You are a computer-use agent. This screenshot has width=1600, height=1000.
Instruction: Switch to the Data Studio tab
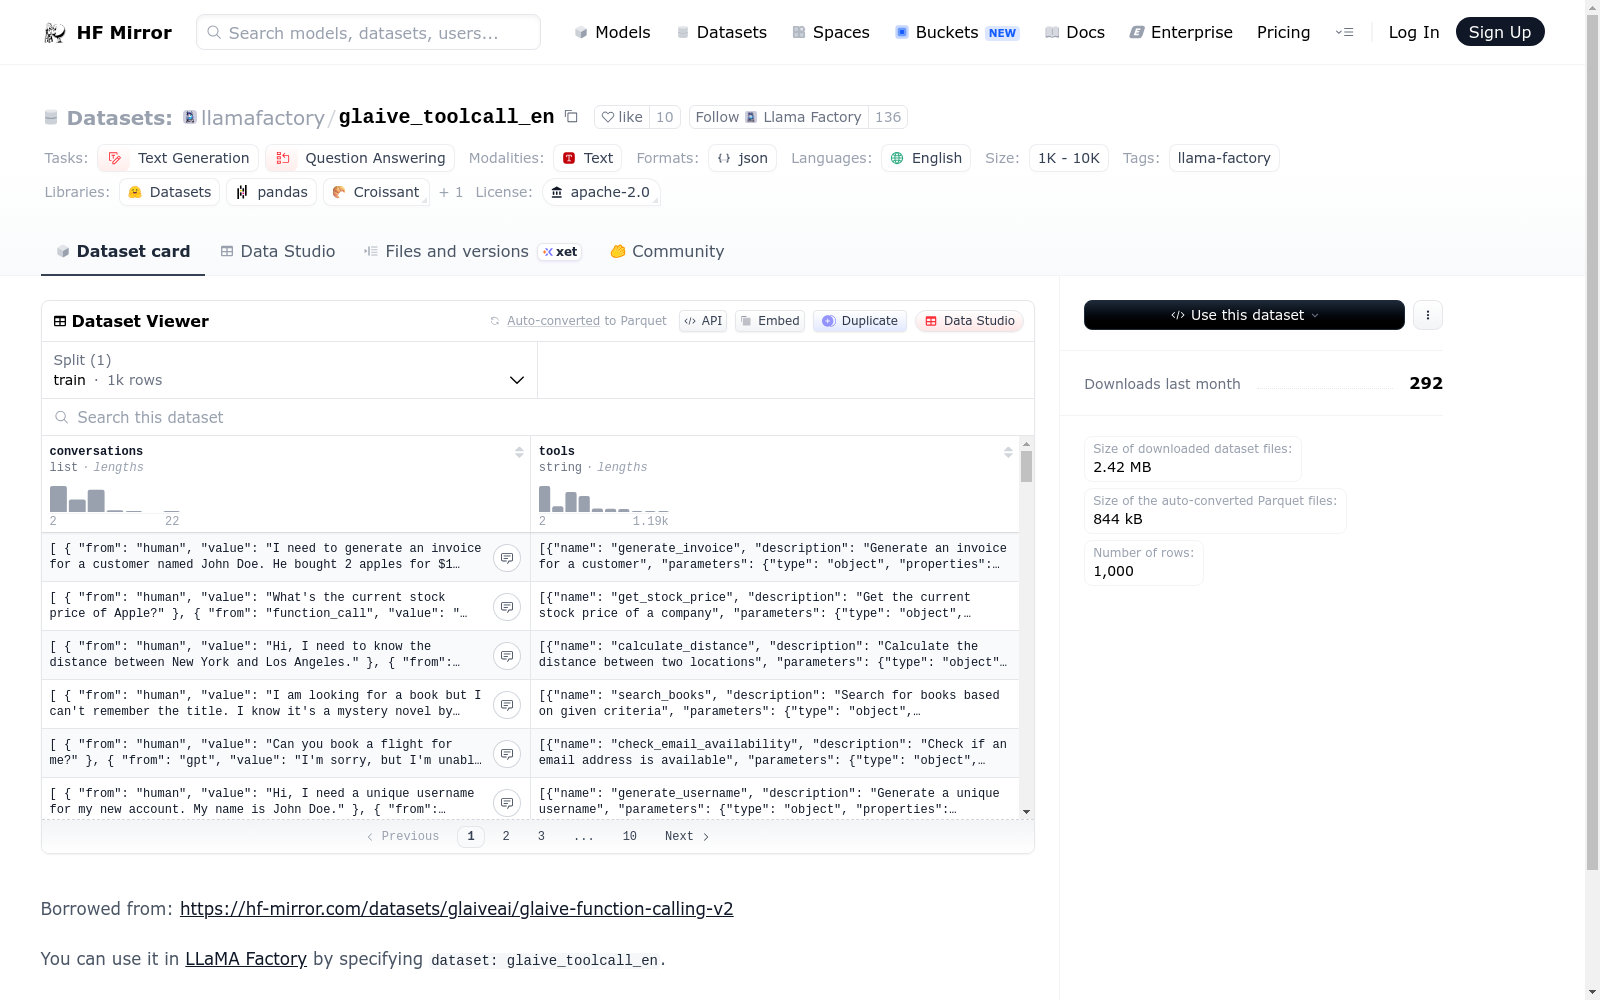(x=278, y=252)
